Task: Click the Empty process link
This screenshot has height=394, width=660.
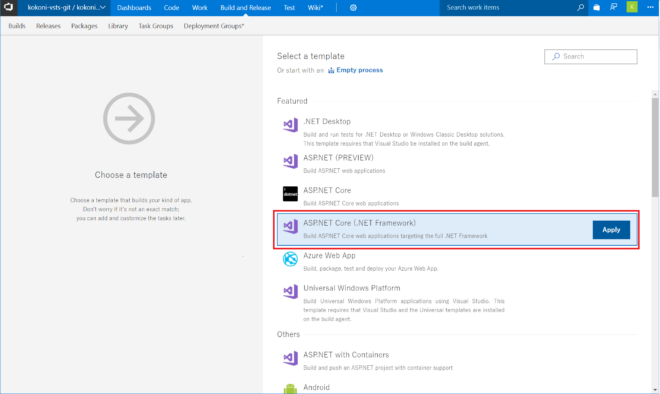Action: [x=359, y=70]
